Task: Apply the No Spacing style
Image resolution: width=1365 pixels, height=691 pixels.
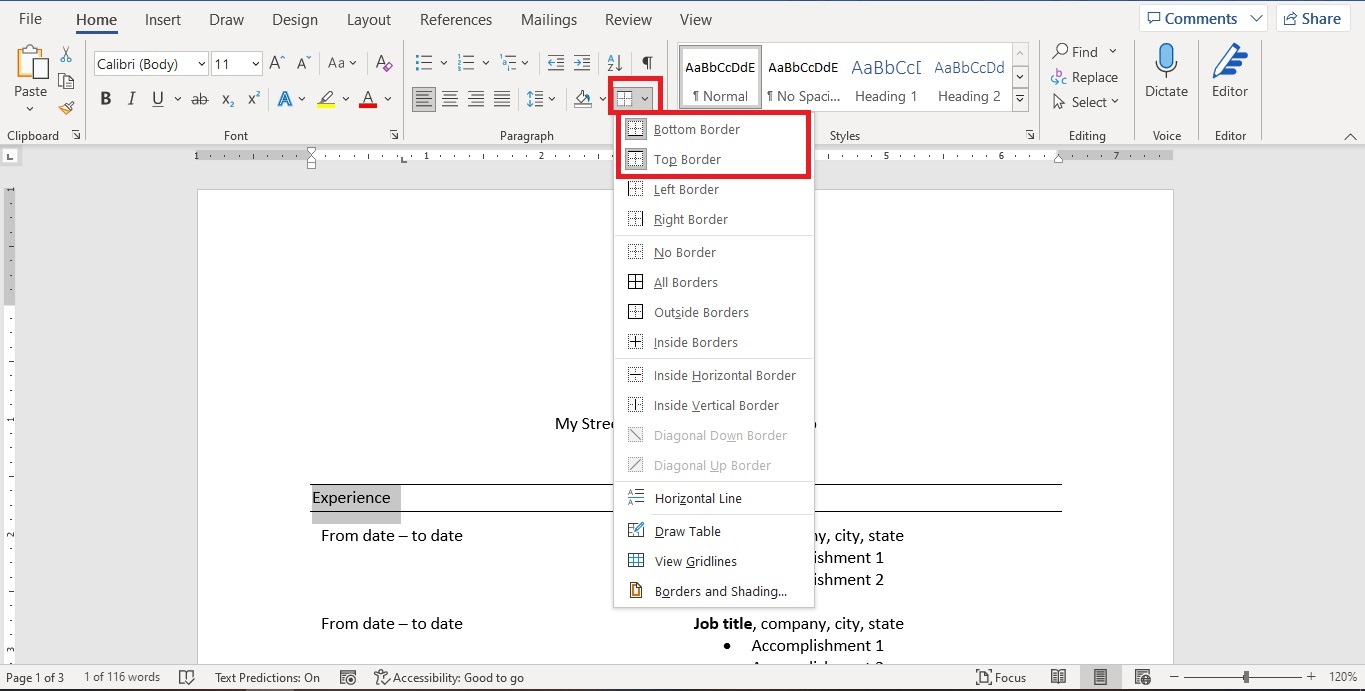Action: coord(803,78)
